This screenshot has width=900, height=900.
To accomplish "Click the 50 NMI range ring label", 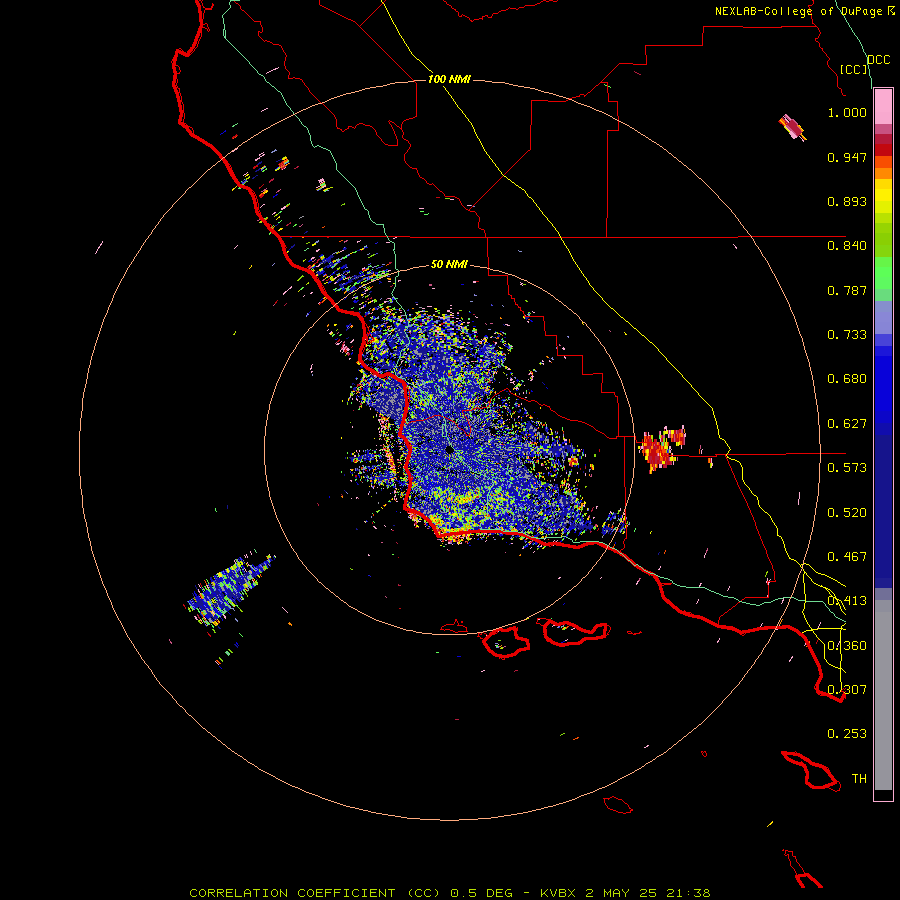I will point(449,264).
